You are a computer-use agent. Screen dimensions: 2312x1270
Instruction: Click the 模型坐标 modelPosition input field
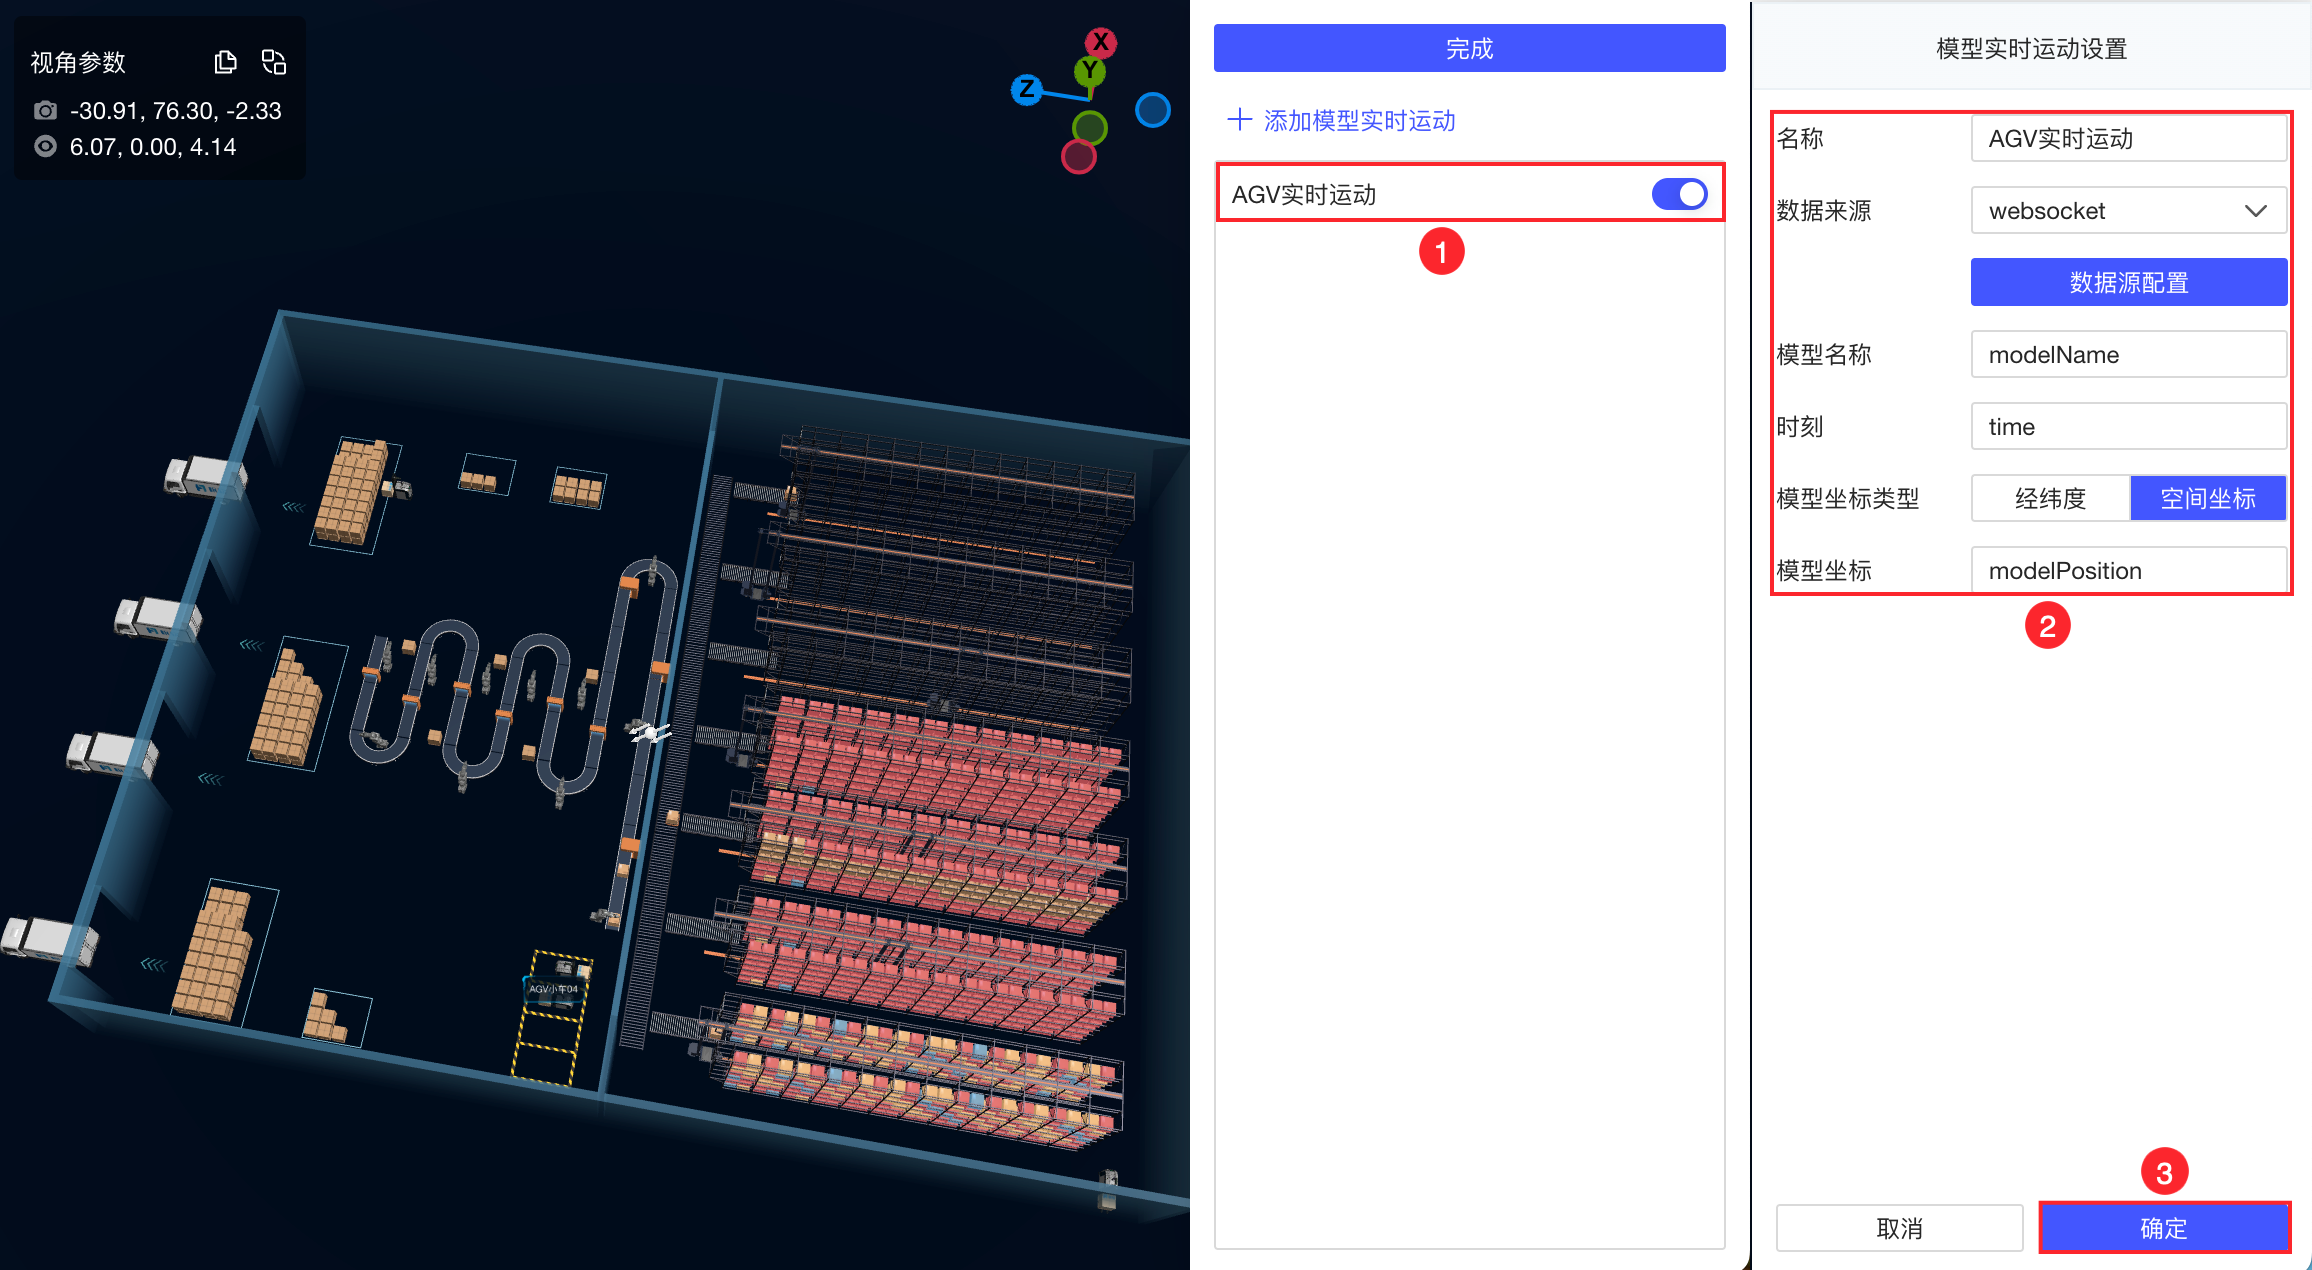2128,570
